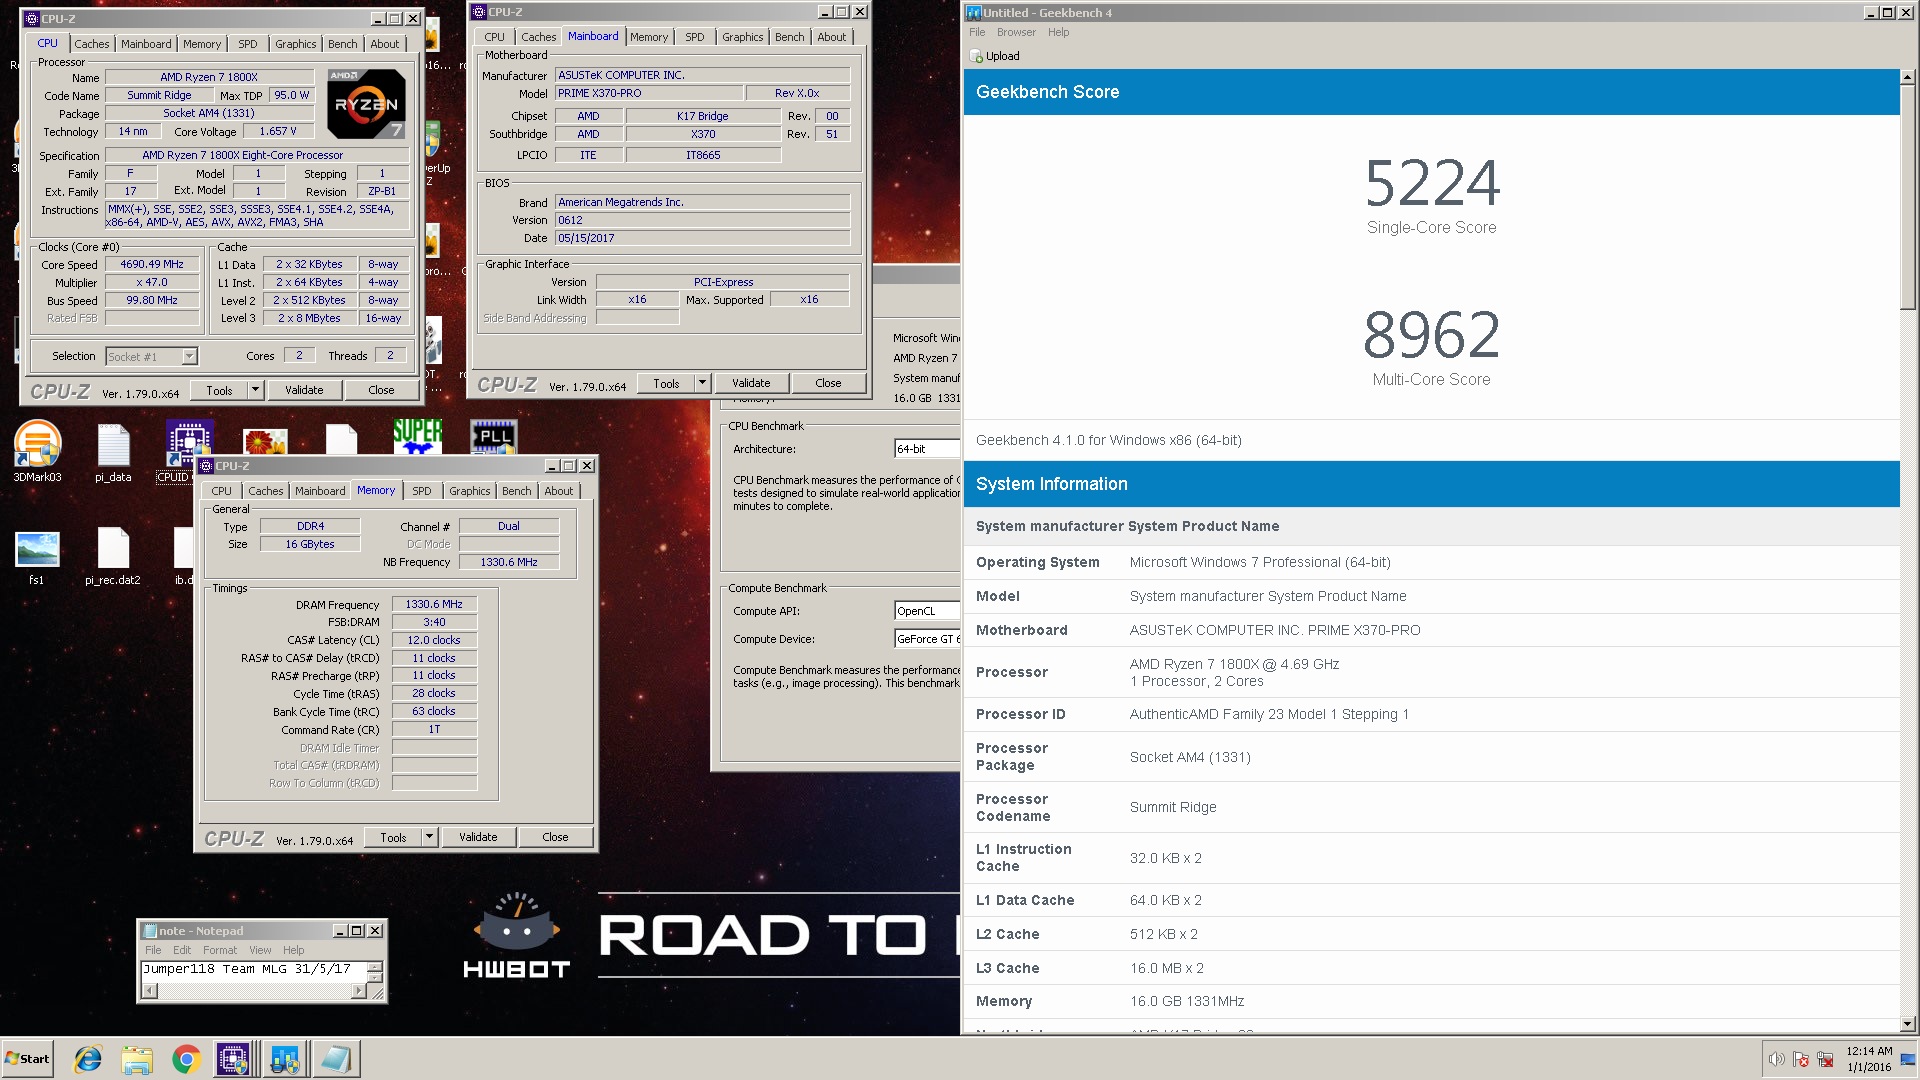Switch to CPU-Z in taskbar
The height and width of the screenshot is (1080, 1920).
pyautogui.click(x=234, y=1059)
